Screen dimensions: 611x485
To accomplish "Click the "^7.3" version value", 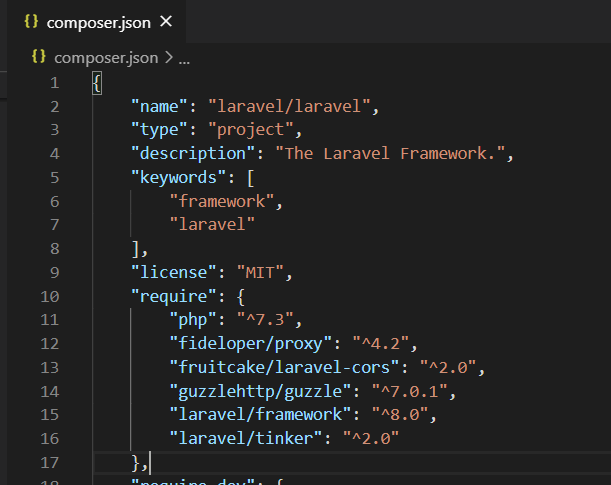I will 265,320.
